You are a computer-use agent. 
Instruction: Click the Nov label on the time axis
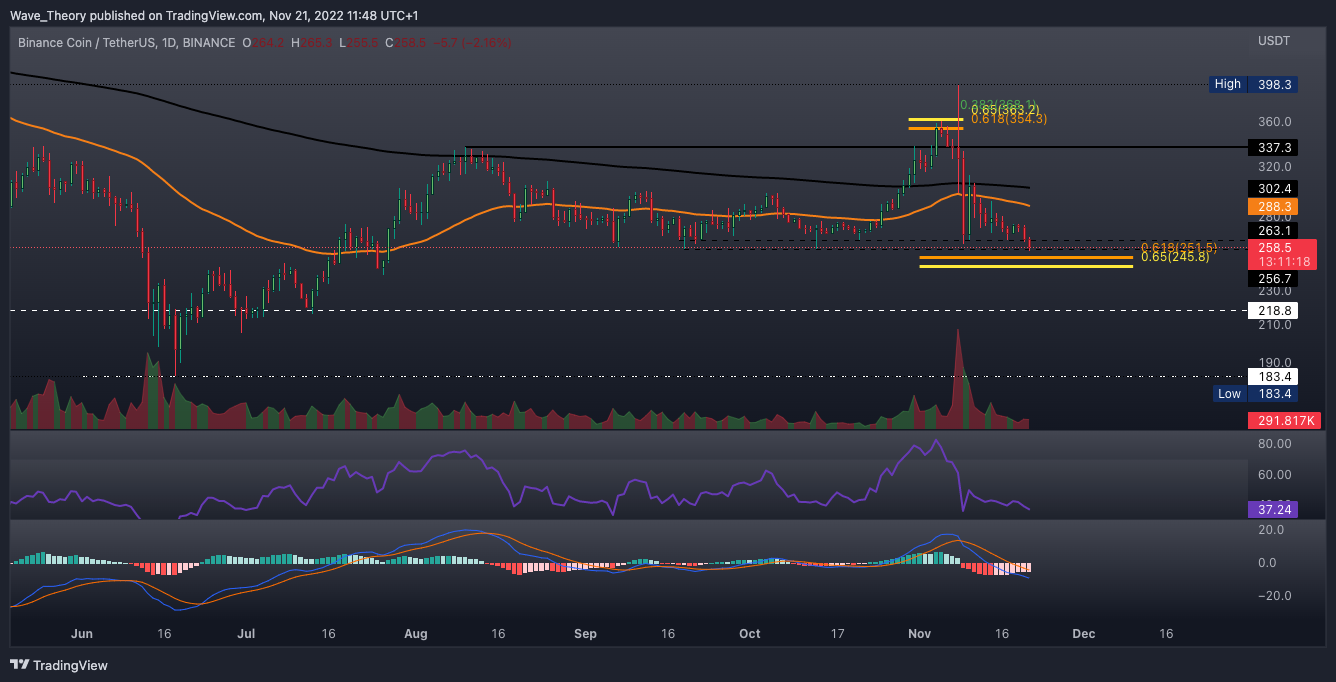click(917, 634)
